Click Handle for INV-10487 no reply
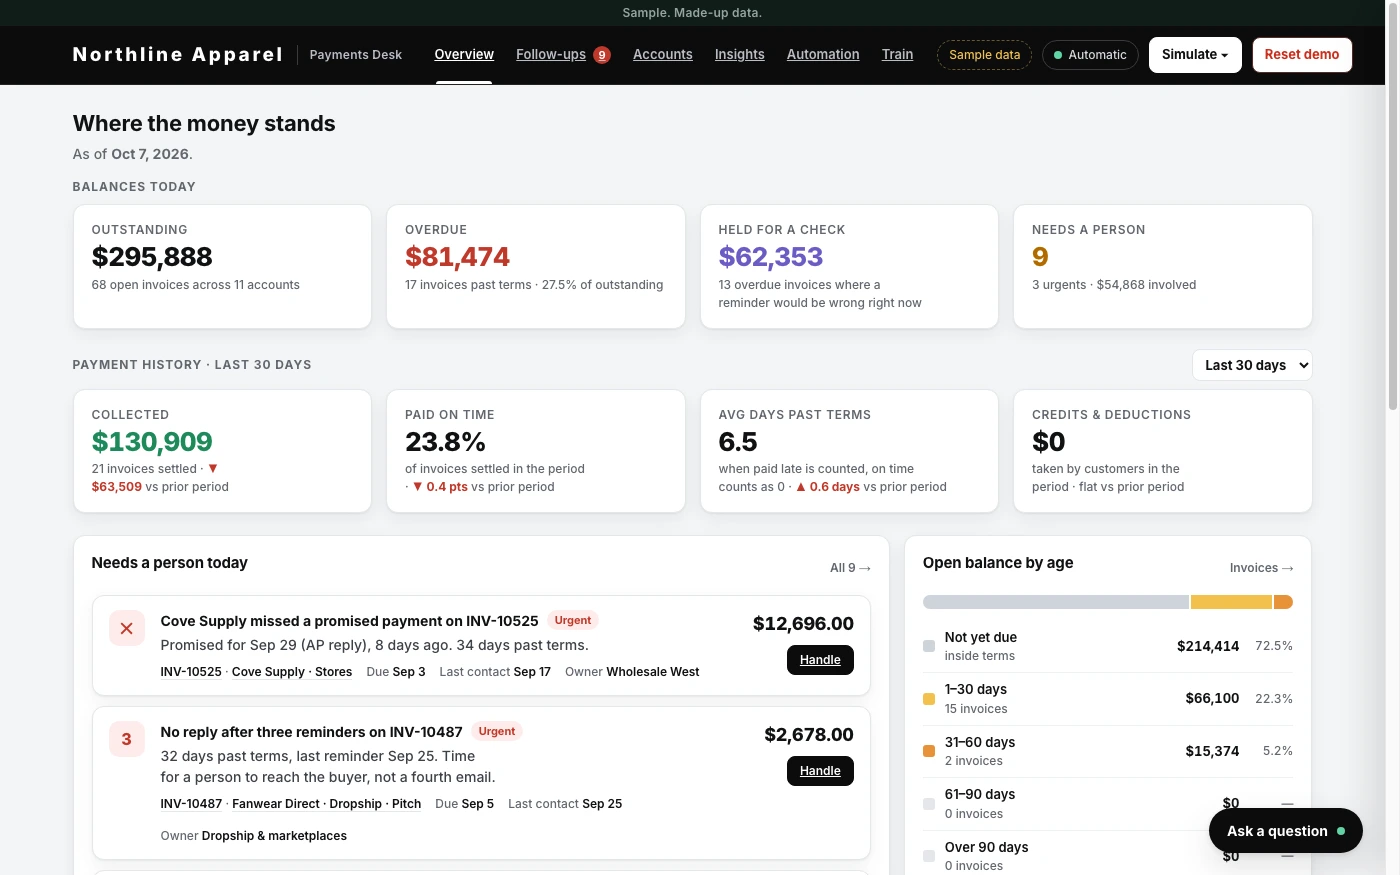The height and width of the screenshot is (875, 1400). [820, 771]
